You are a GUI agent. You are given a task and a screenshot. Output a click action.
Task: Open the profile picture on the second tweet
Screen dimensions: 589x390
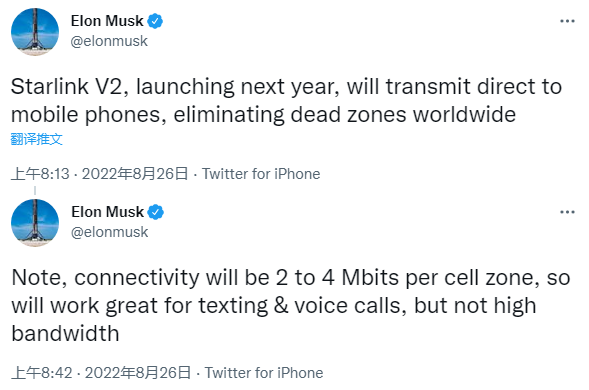pos(35,223)
